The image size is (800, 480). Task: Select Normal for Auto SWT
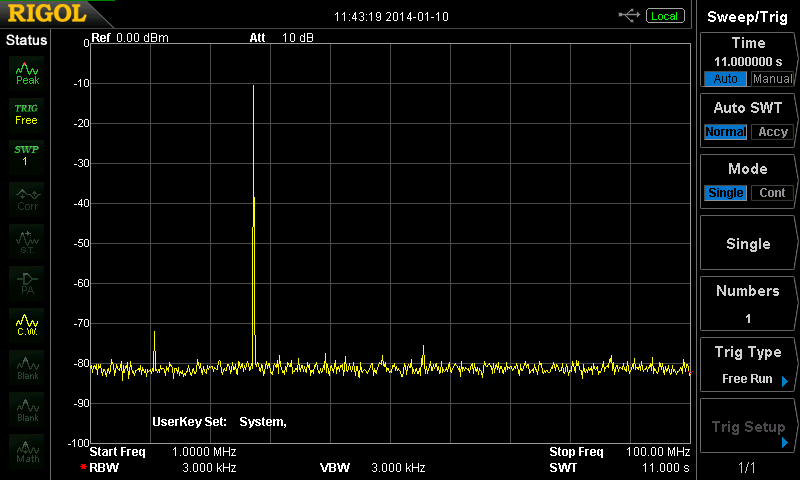725,132
